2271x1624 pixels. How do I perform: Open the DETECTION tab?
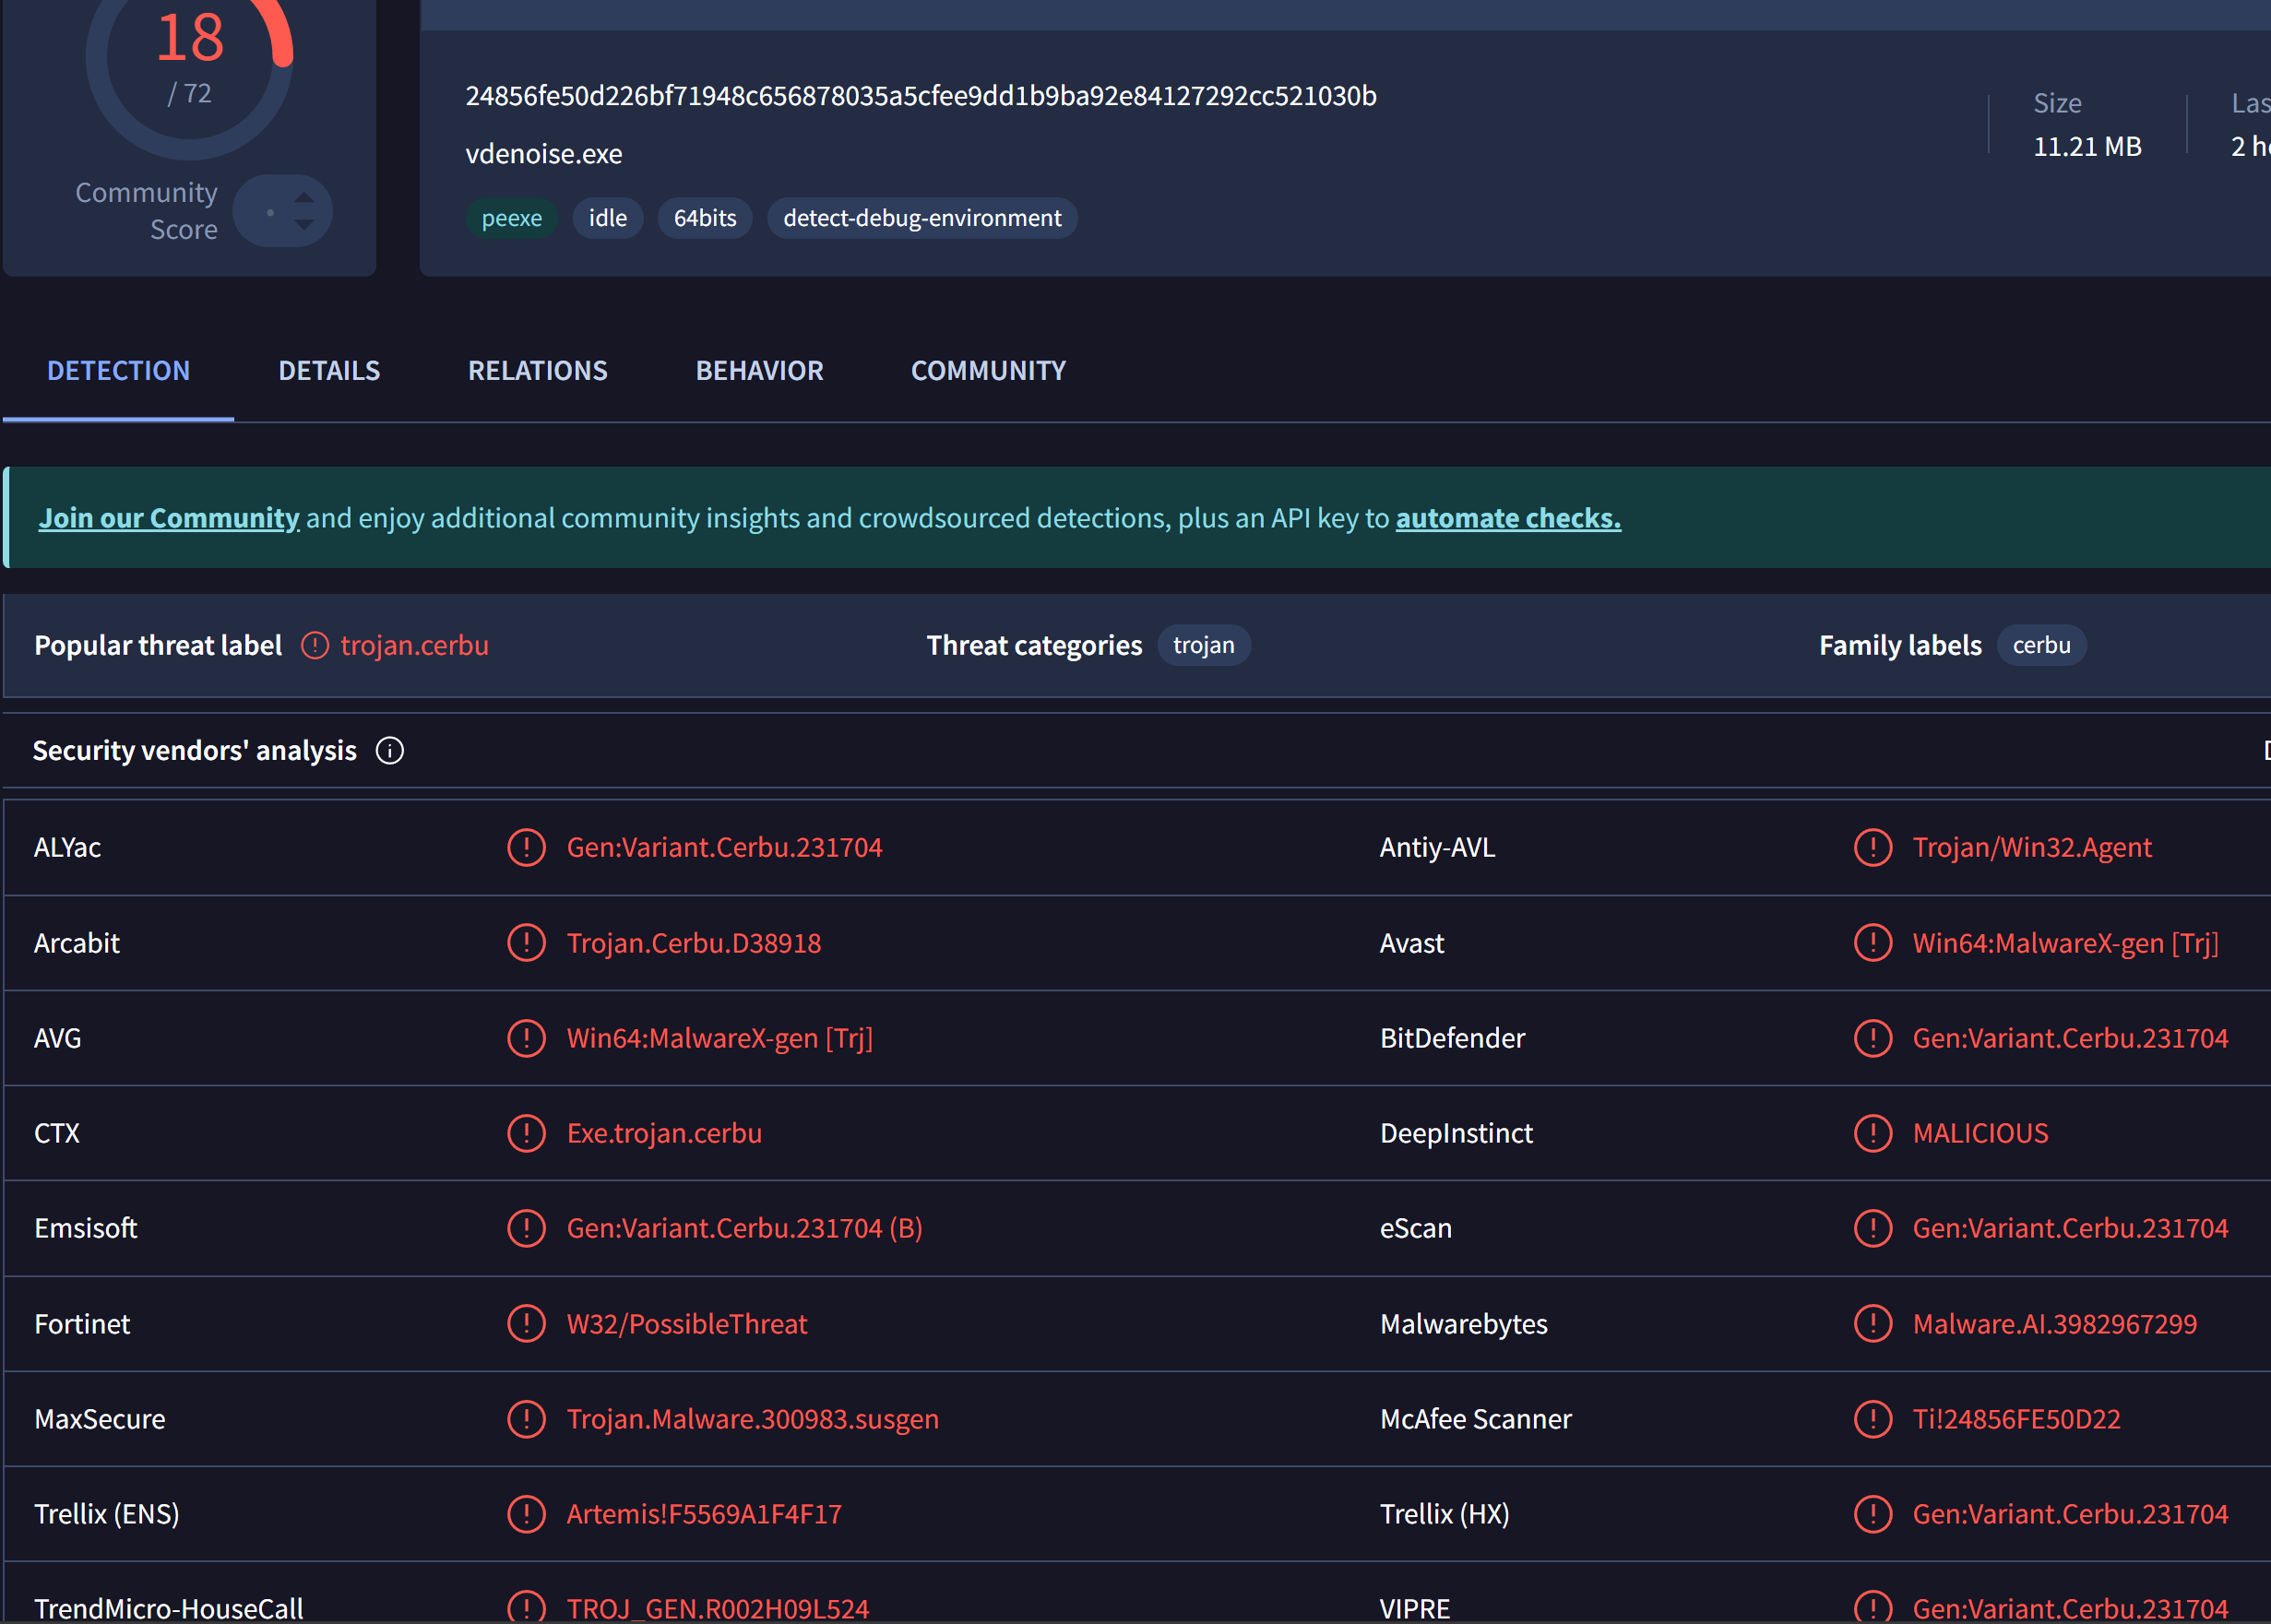click(x=118, y=371)
